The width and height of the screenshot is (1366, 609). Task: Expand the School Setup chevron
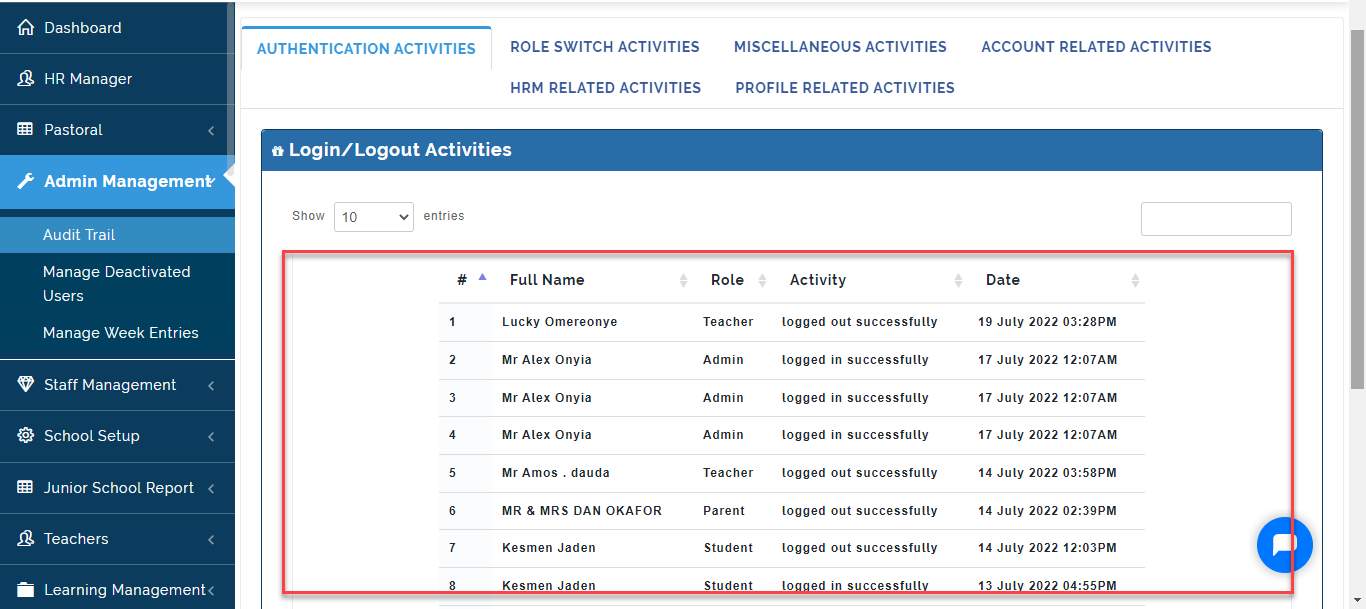(x=211, y=437)
